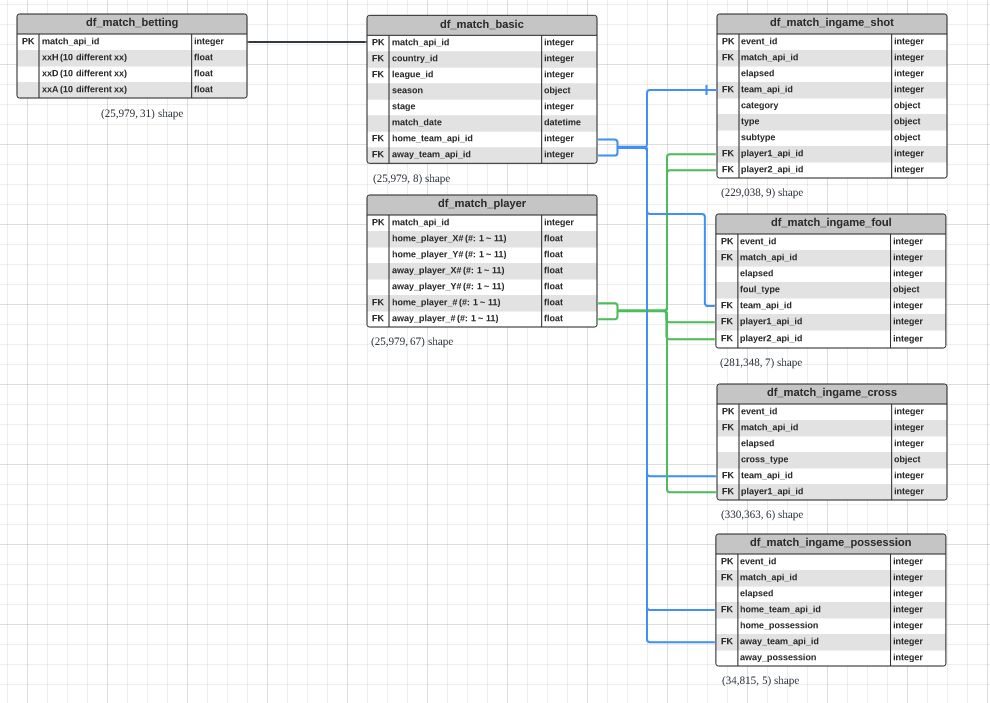Click the (229,038, 9) shape label
990x703 pixels.
click(761, 192)
